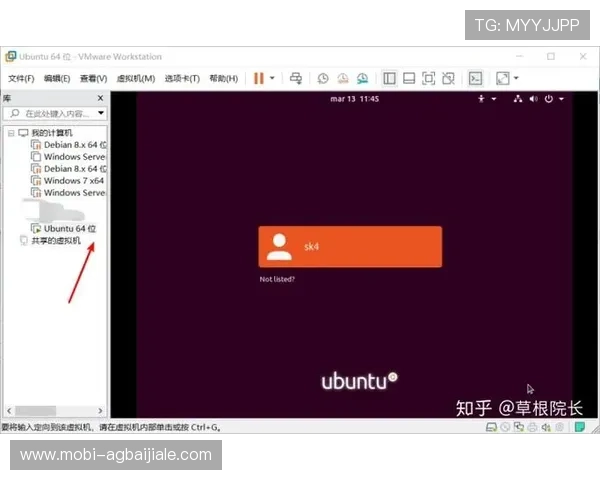Click the hard disk status bar icon
The height and width of the screenshot is (480, 600).
pos(491,427)
